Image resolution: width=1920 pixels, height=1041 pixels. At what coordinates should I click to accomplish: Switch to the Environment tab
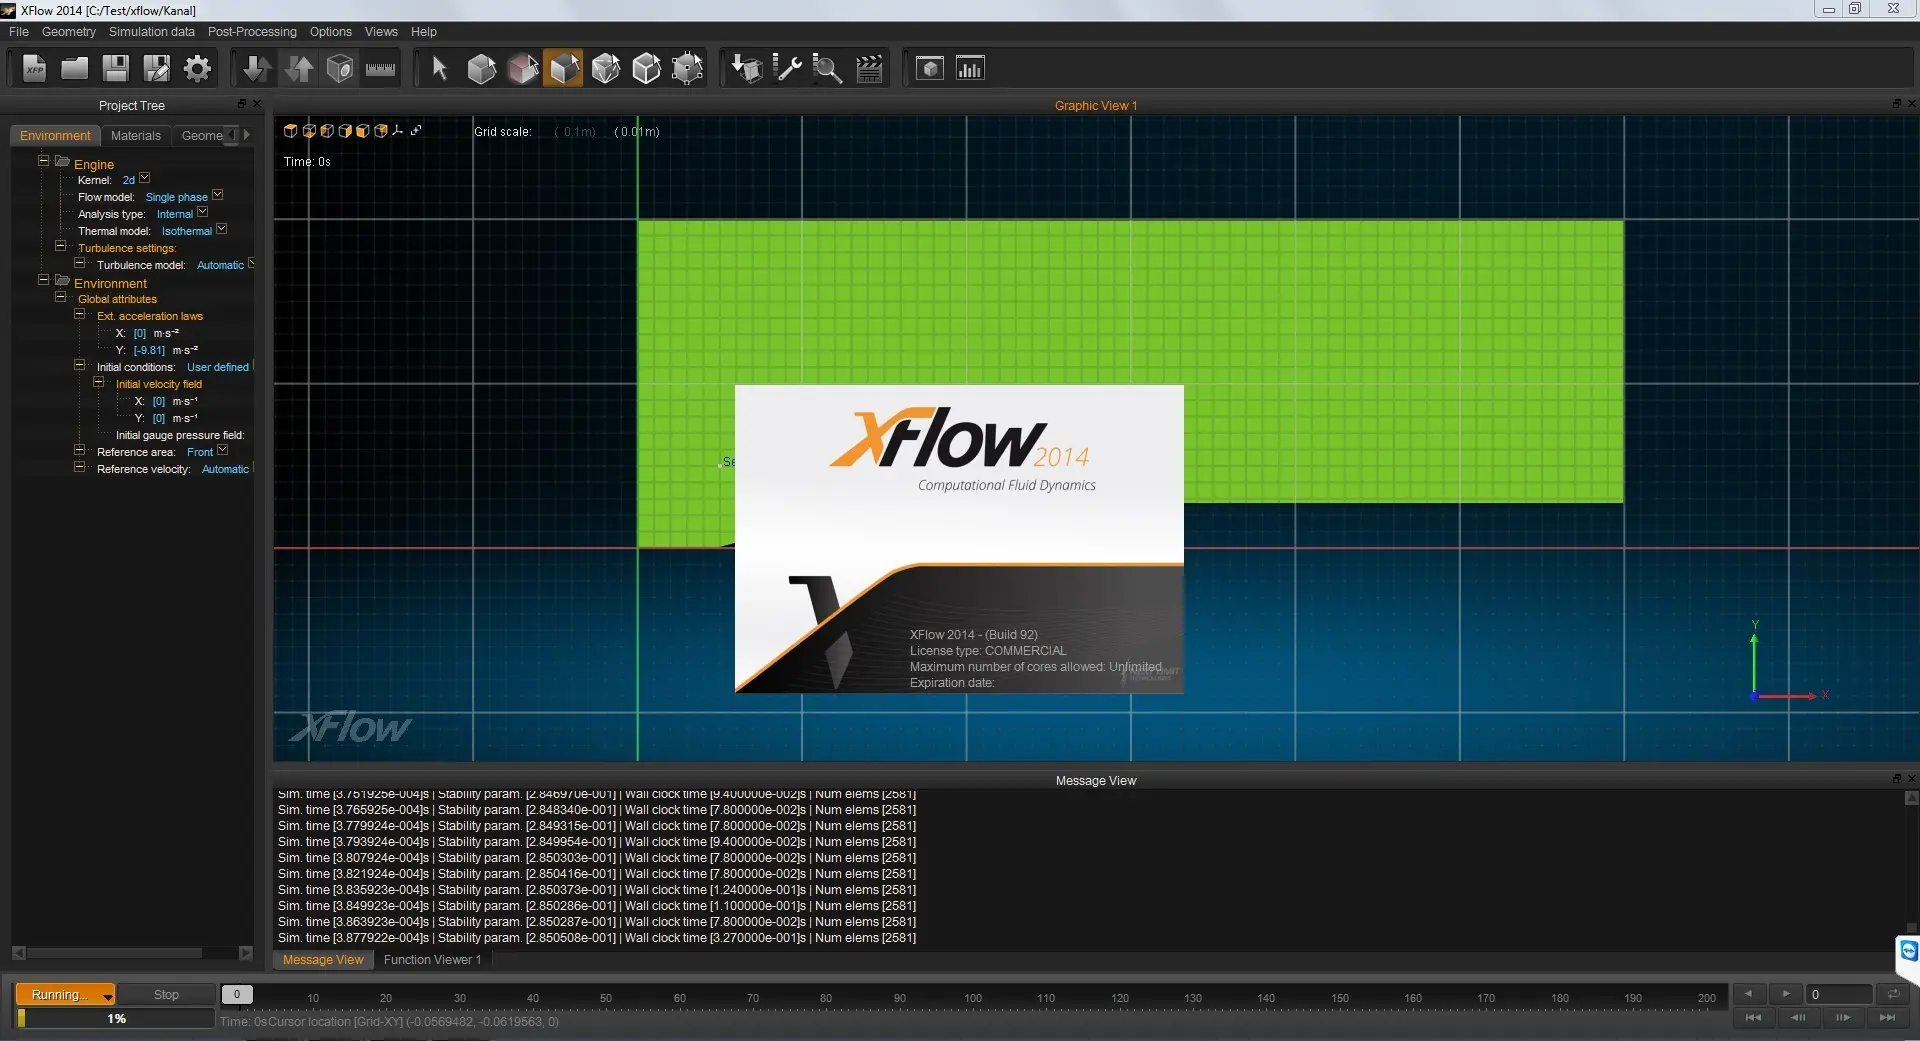[55, 136]
